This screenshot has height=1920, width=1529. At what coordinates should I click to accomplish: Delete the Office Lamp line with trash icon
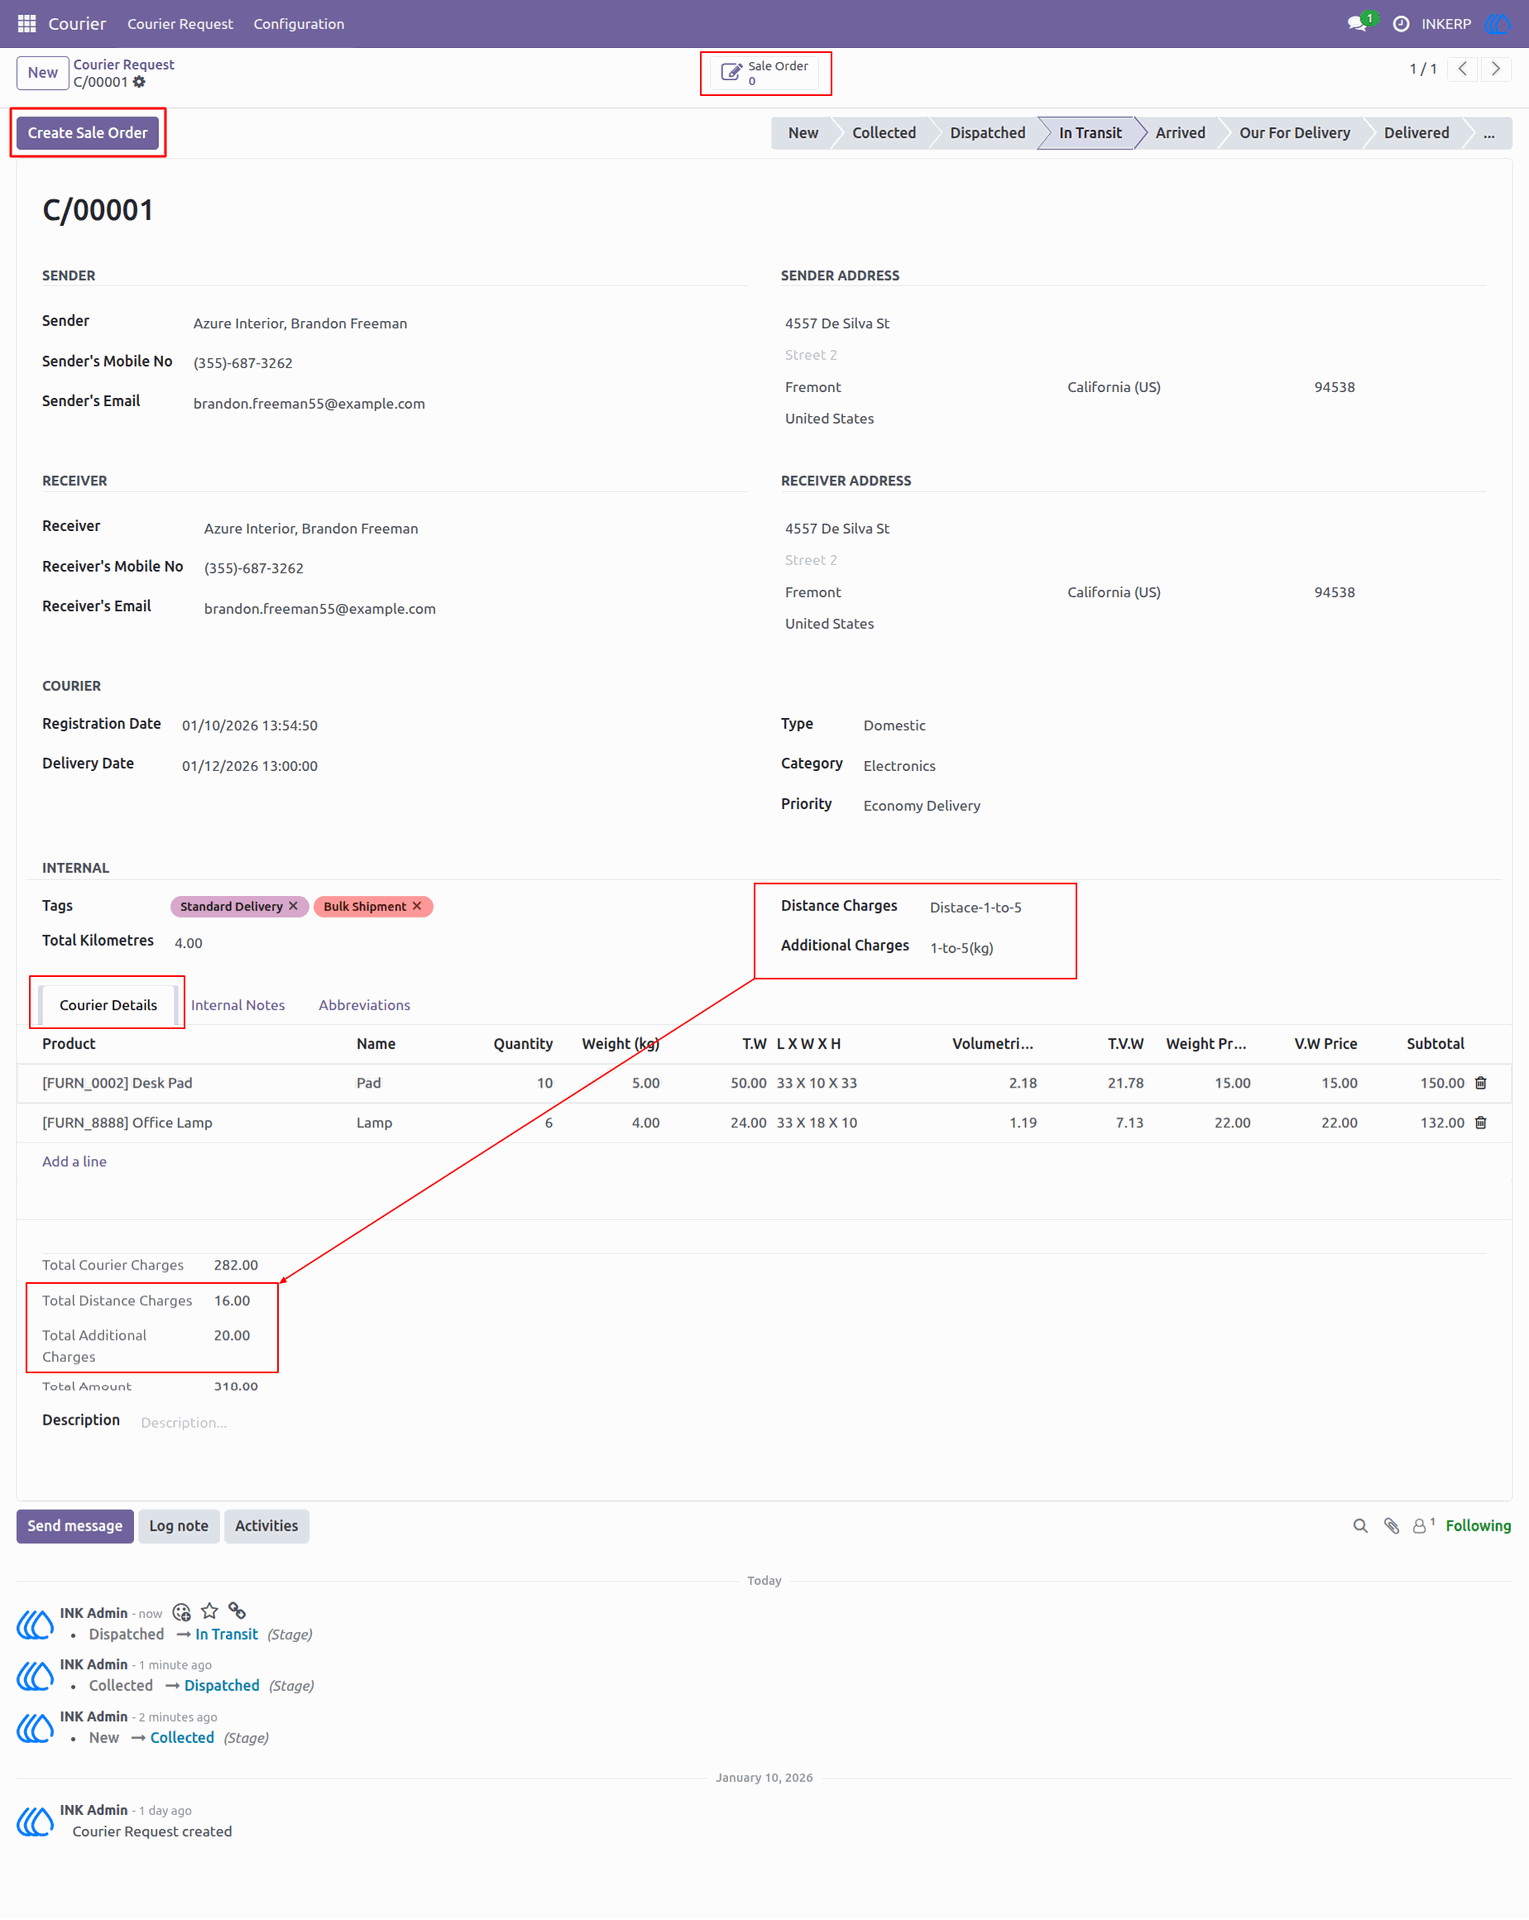pyautogui.click(x=1481, y=1123)
